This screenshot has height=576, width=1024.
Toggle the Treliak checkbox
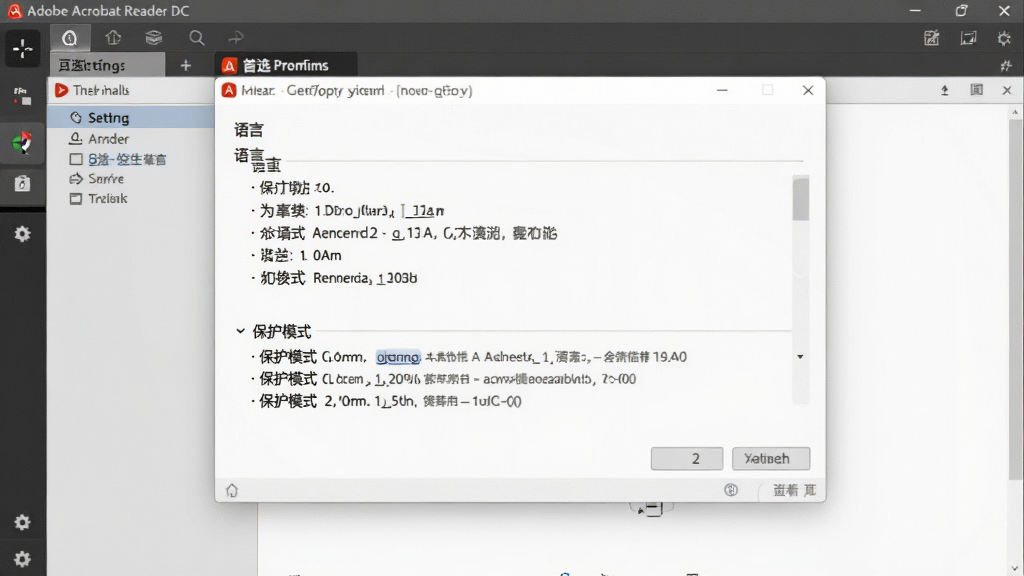point(76,199)
